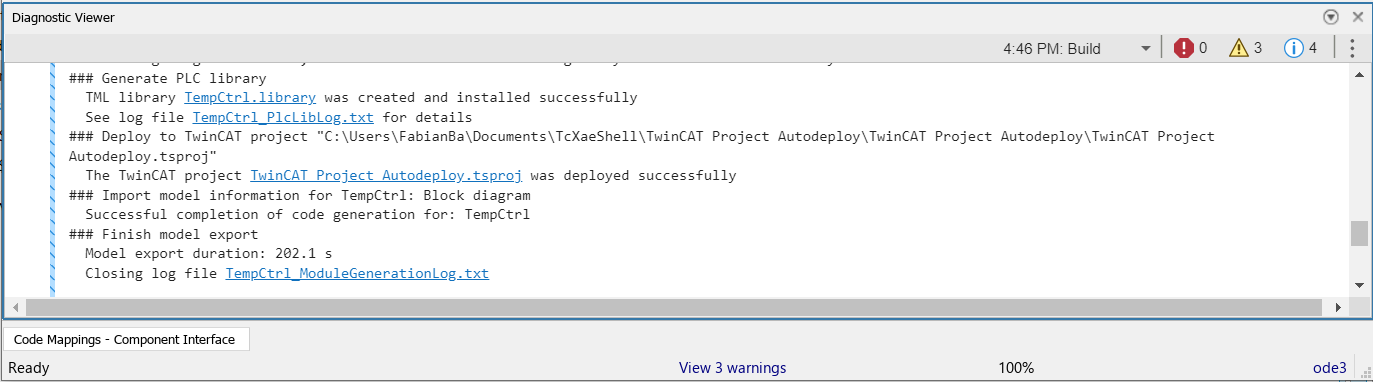The image size is (1373, 382).
Task: Click the ode3 solver link
Action: [1330, 368]
